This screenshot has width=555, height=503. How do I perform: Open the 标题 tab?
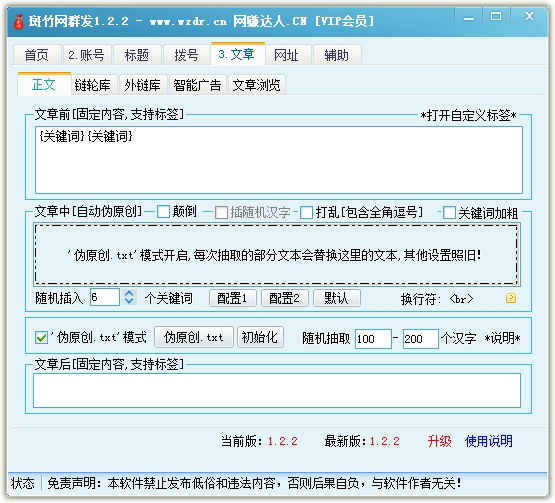point(137,55)
